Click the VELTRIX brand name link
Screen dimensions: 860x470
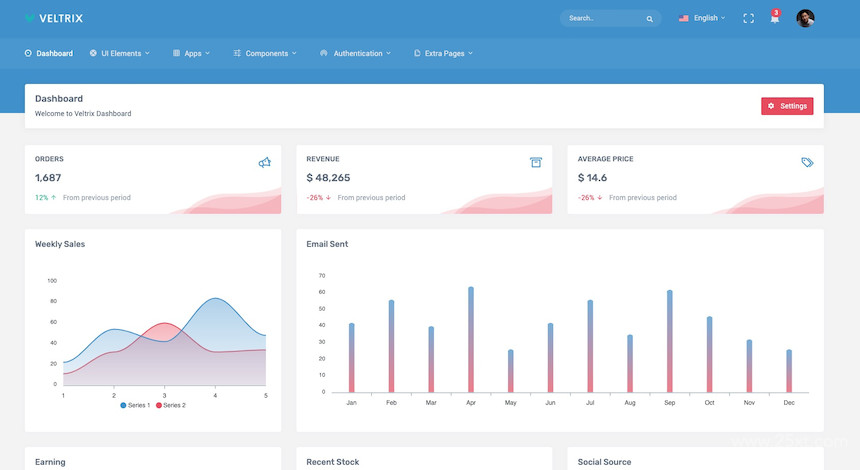pos(61,18)
